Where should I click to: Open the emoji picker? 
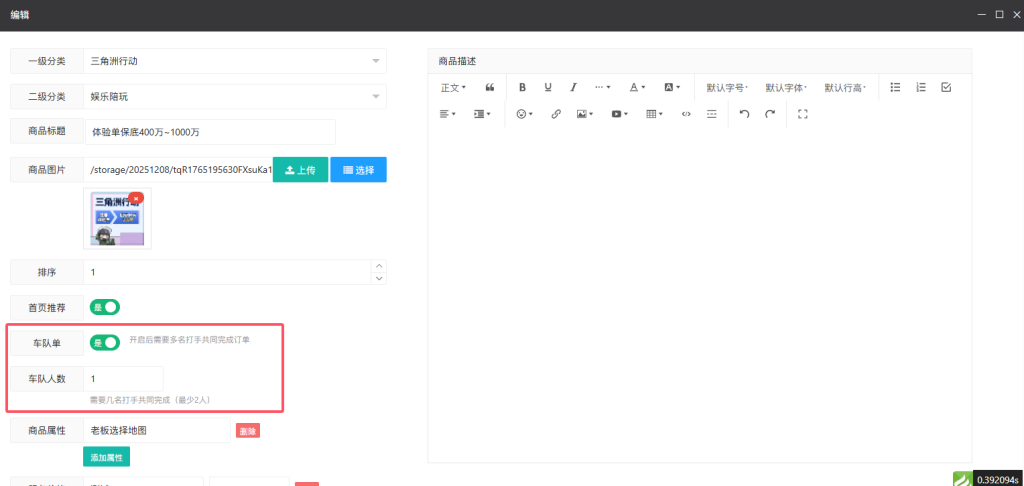(524, 114)
